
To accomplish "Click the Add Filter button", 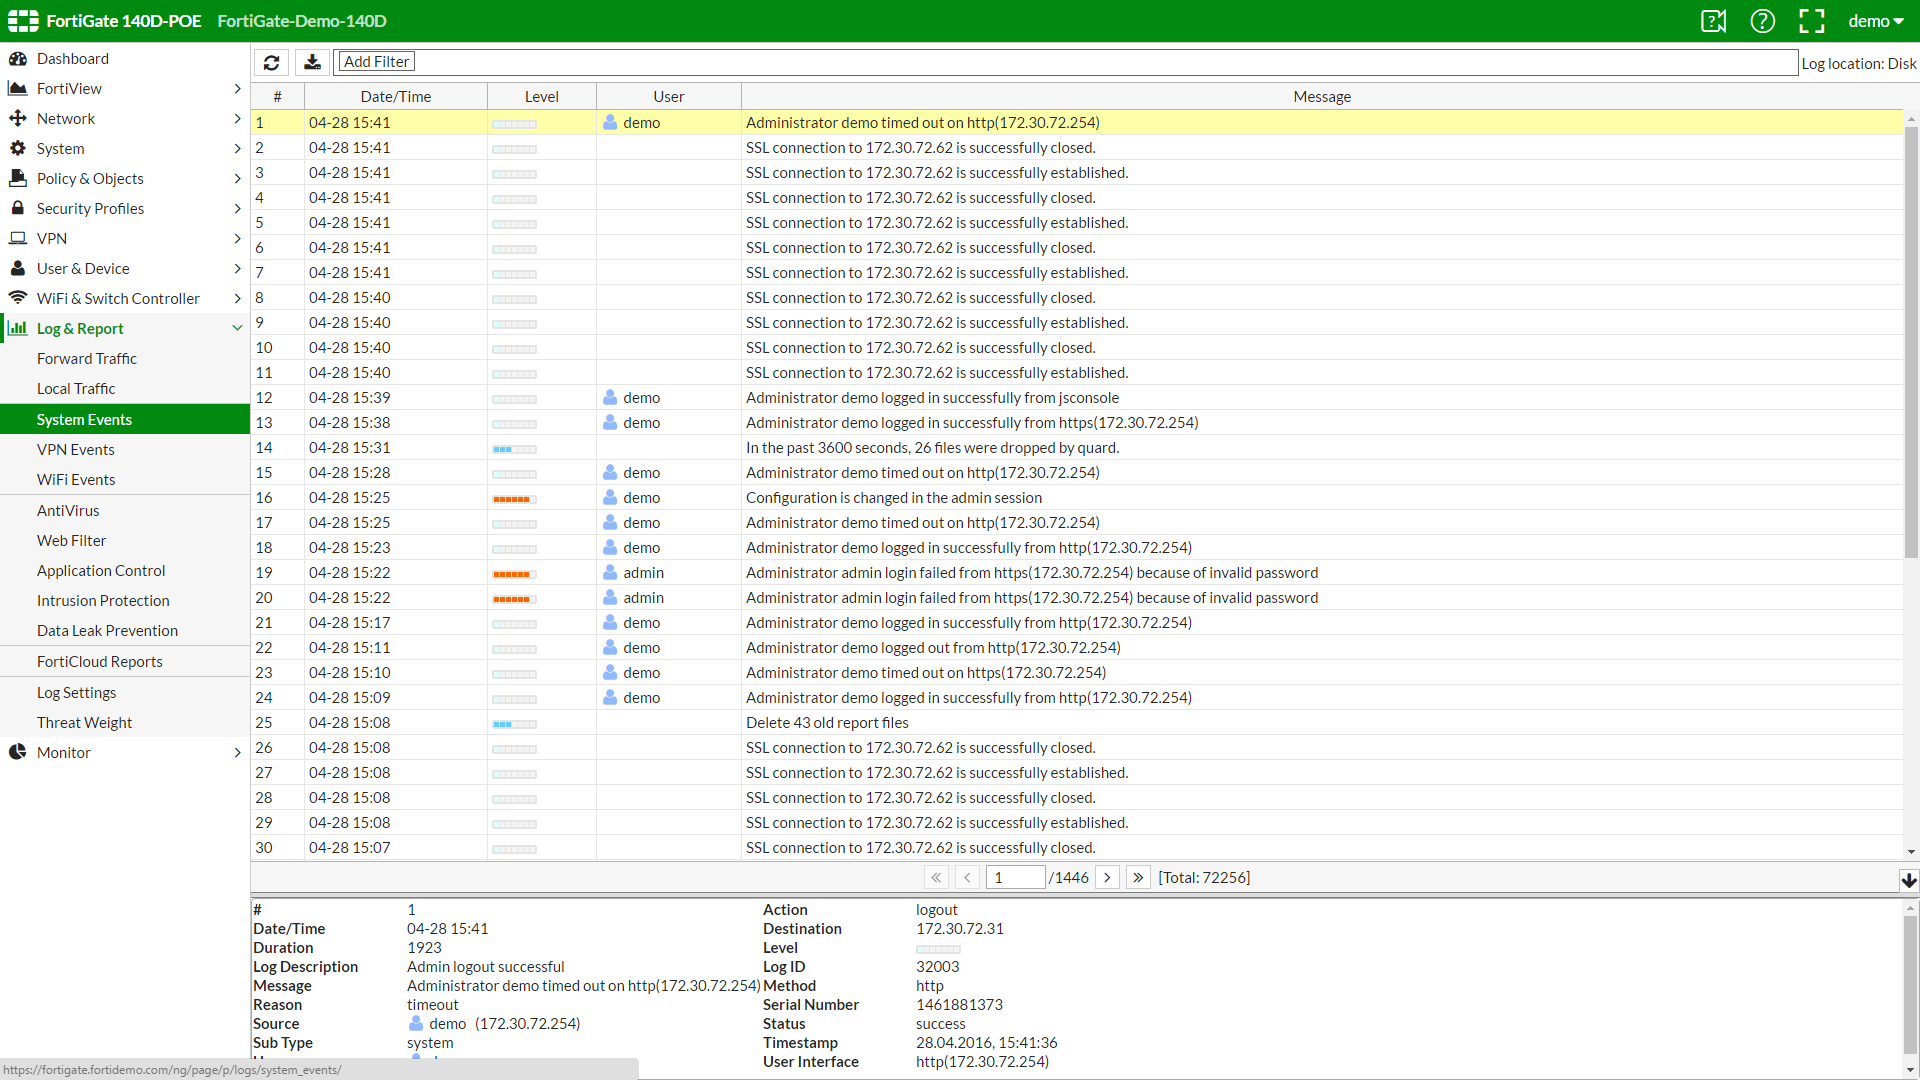I will coord(376,62).
